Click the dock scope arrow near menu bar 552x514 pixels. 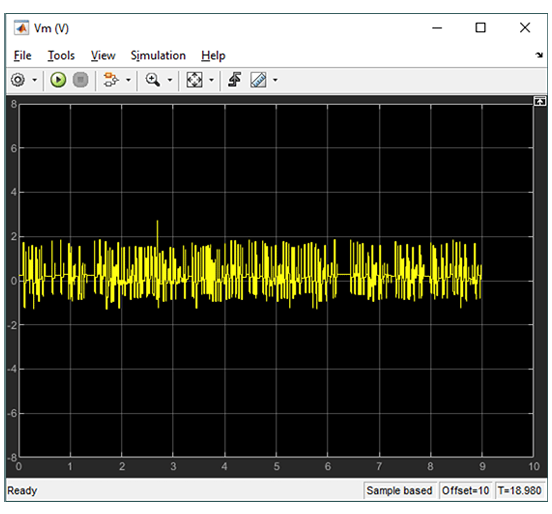539,55
